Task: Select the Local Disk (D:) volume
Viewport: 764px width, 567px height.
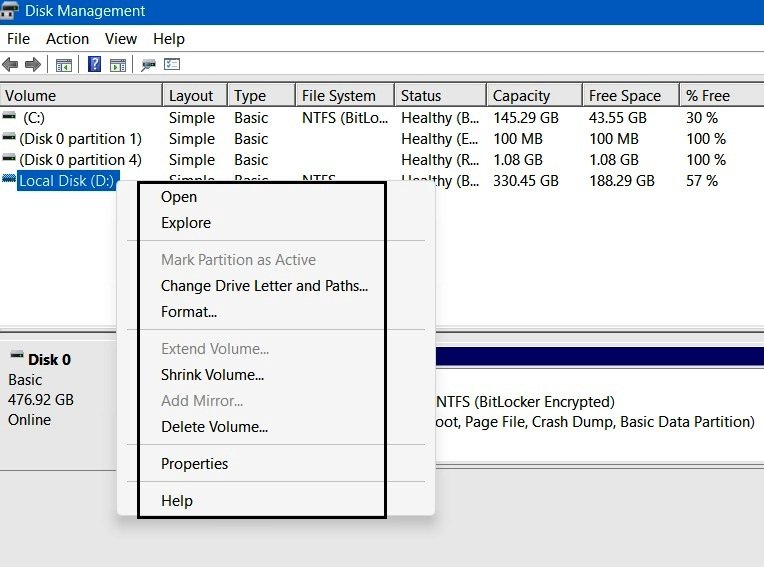Action: click(67, 181)
